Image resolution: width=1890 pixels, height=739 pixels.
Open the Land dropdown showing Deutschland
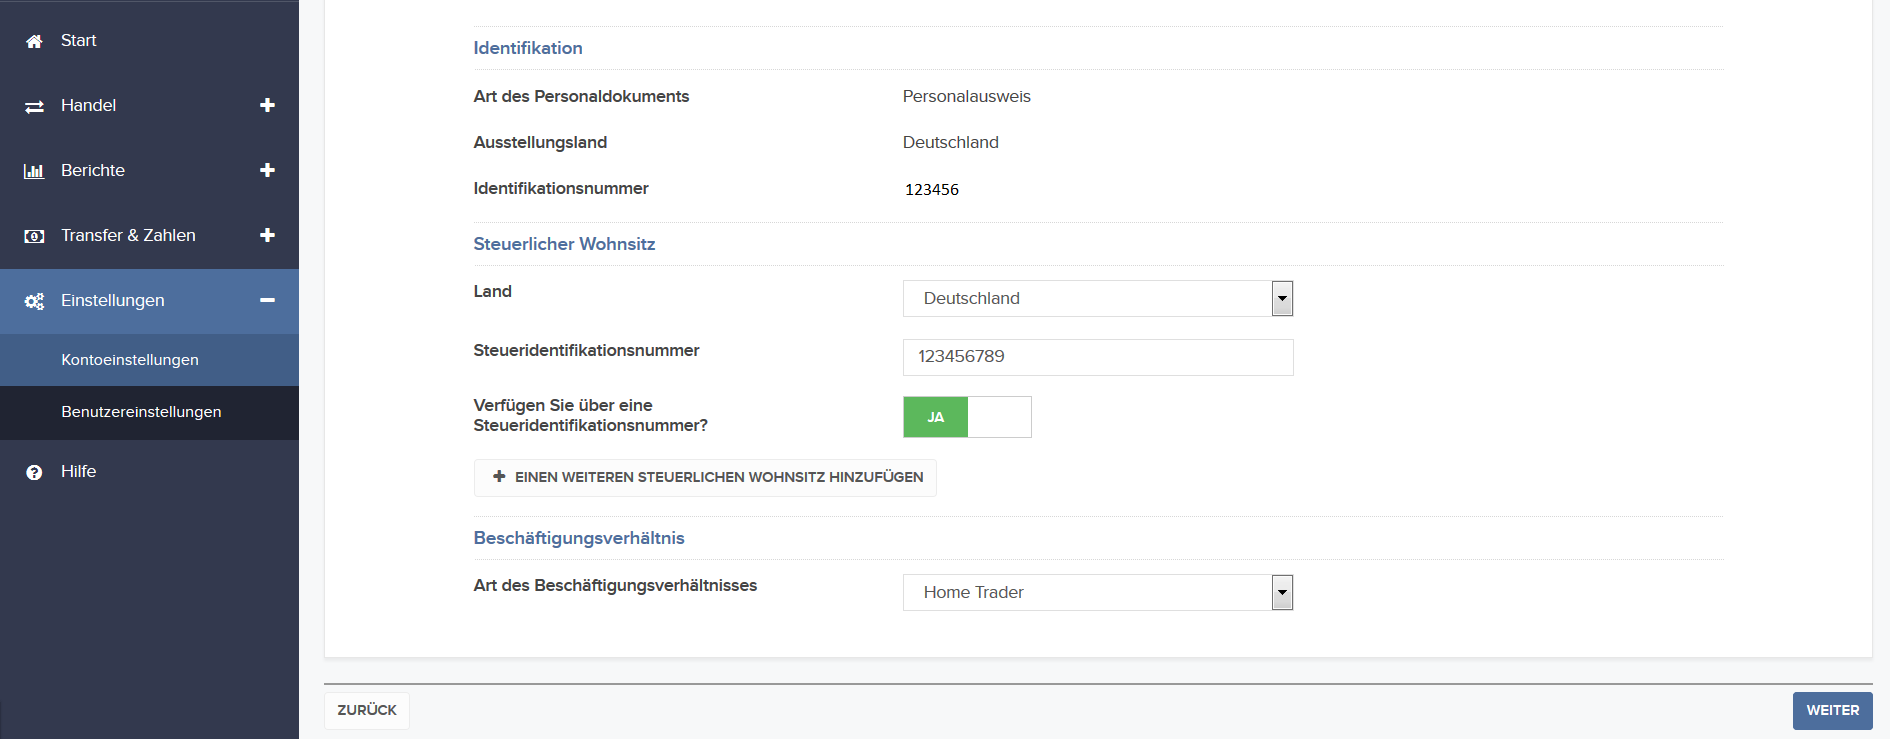coord(1098,298)
